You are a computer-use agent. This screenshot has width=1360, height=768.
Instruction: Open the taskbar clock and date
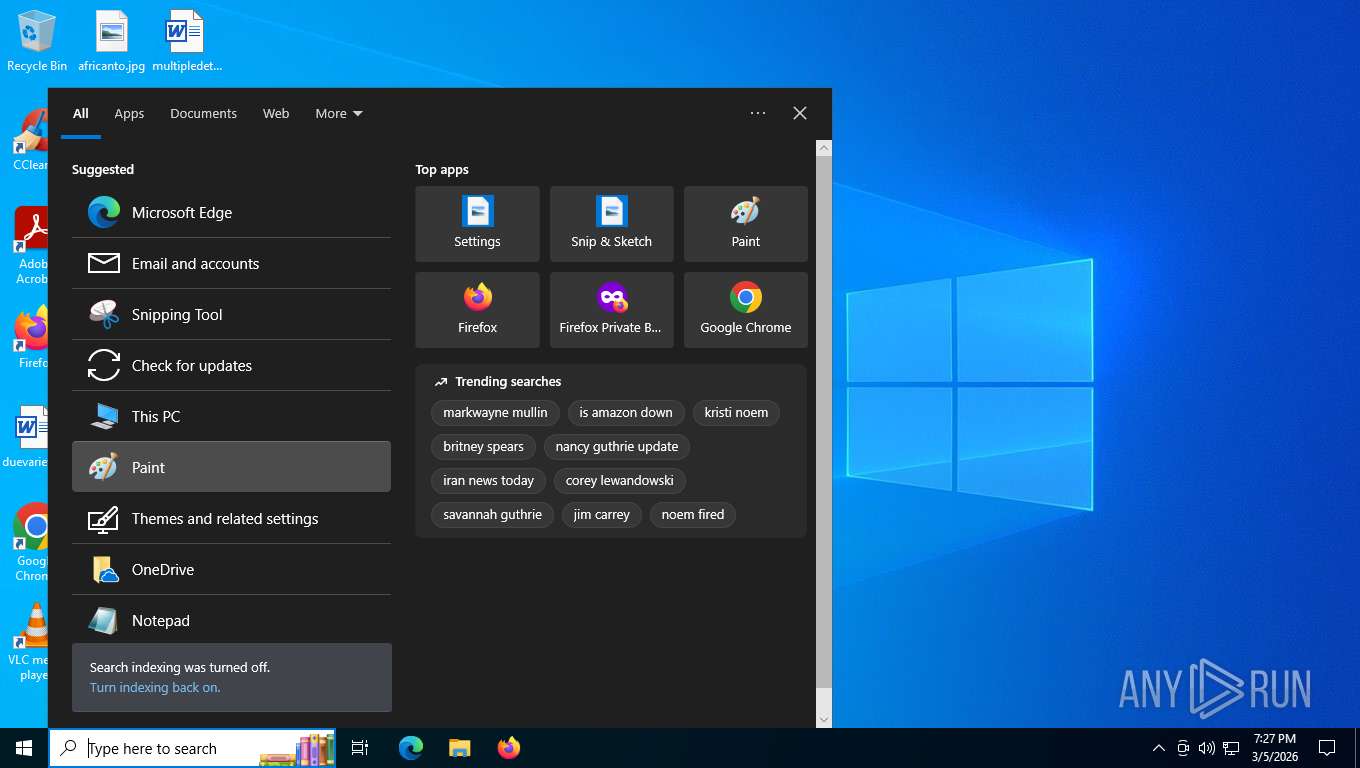click(1274, 748)
